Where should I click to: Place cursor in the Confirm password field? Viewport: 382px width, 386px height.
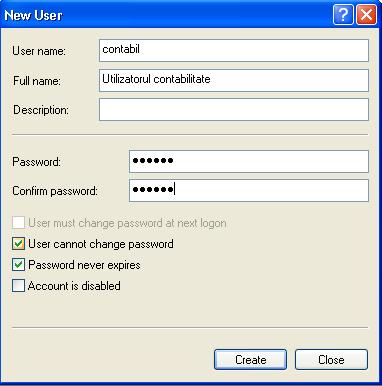[x=249, y=190]
